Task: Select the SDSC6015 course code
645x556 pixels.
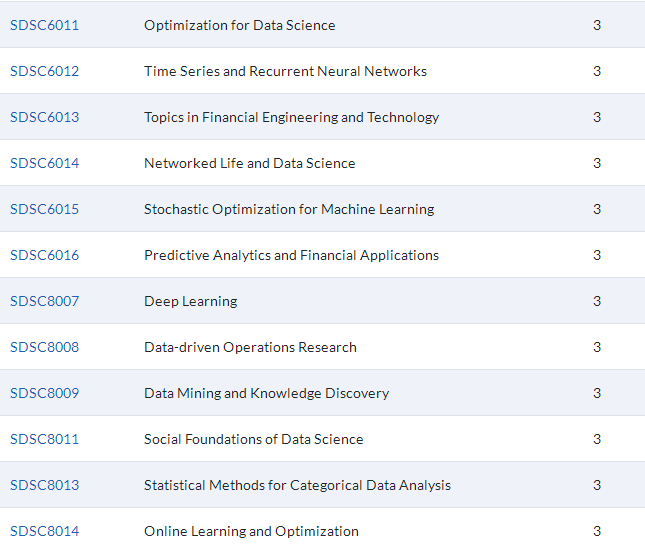Action: pyautogui.click(x=44, y=209)
